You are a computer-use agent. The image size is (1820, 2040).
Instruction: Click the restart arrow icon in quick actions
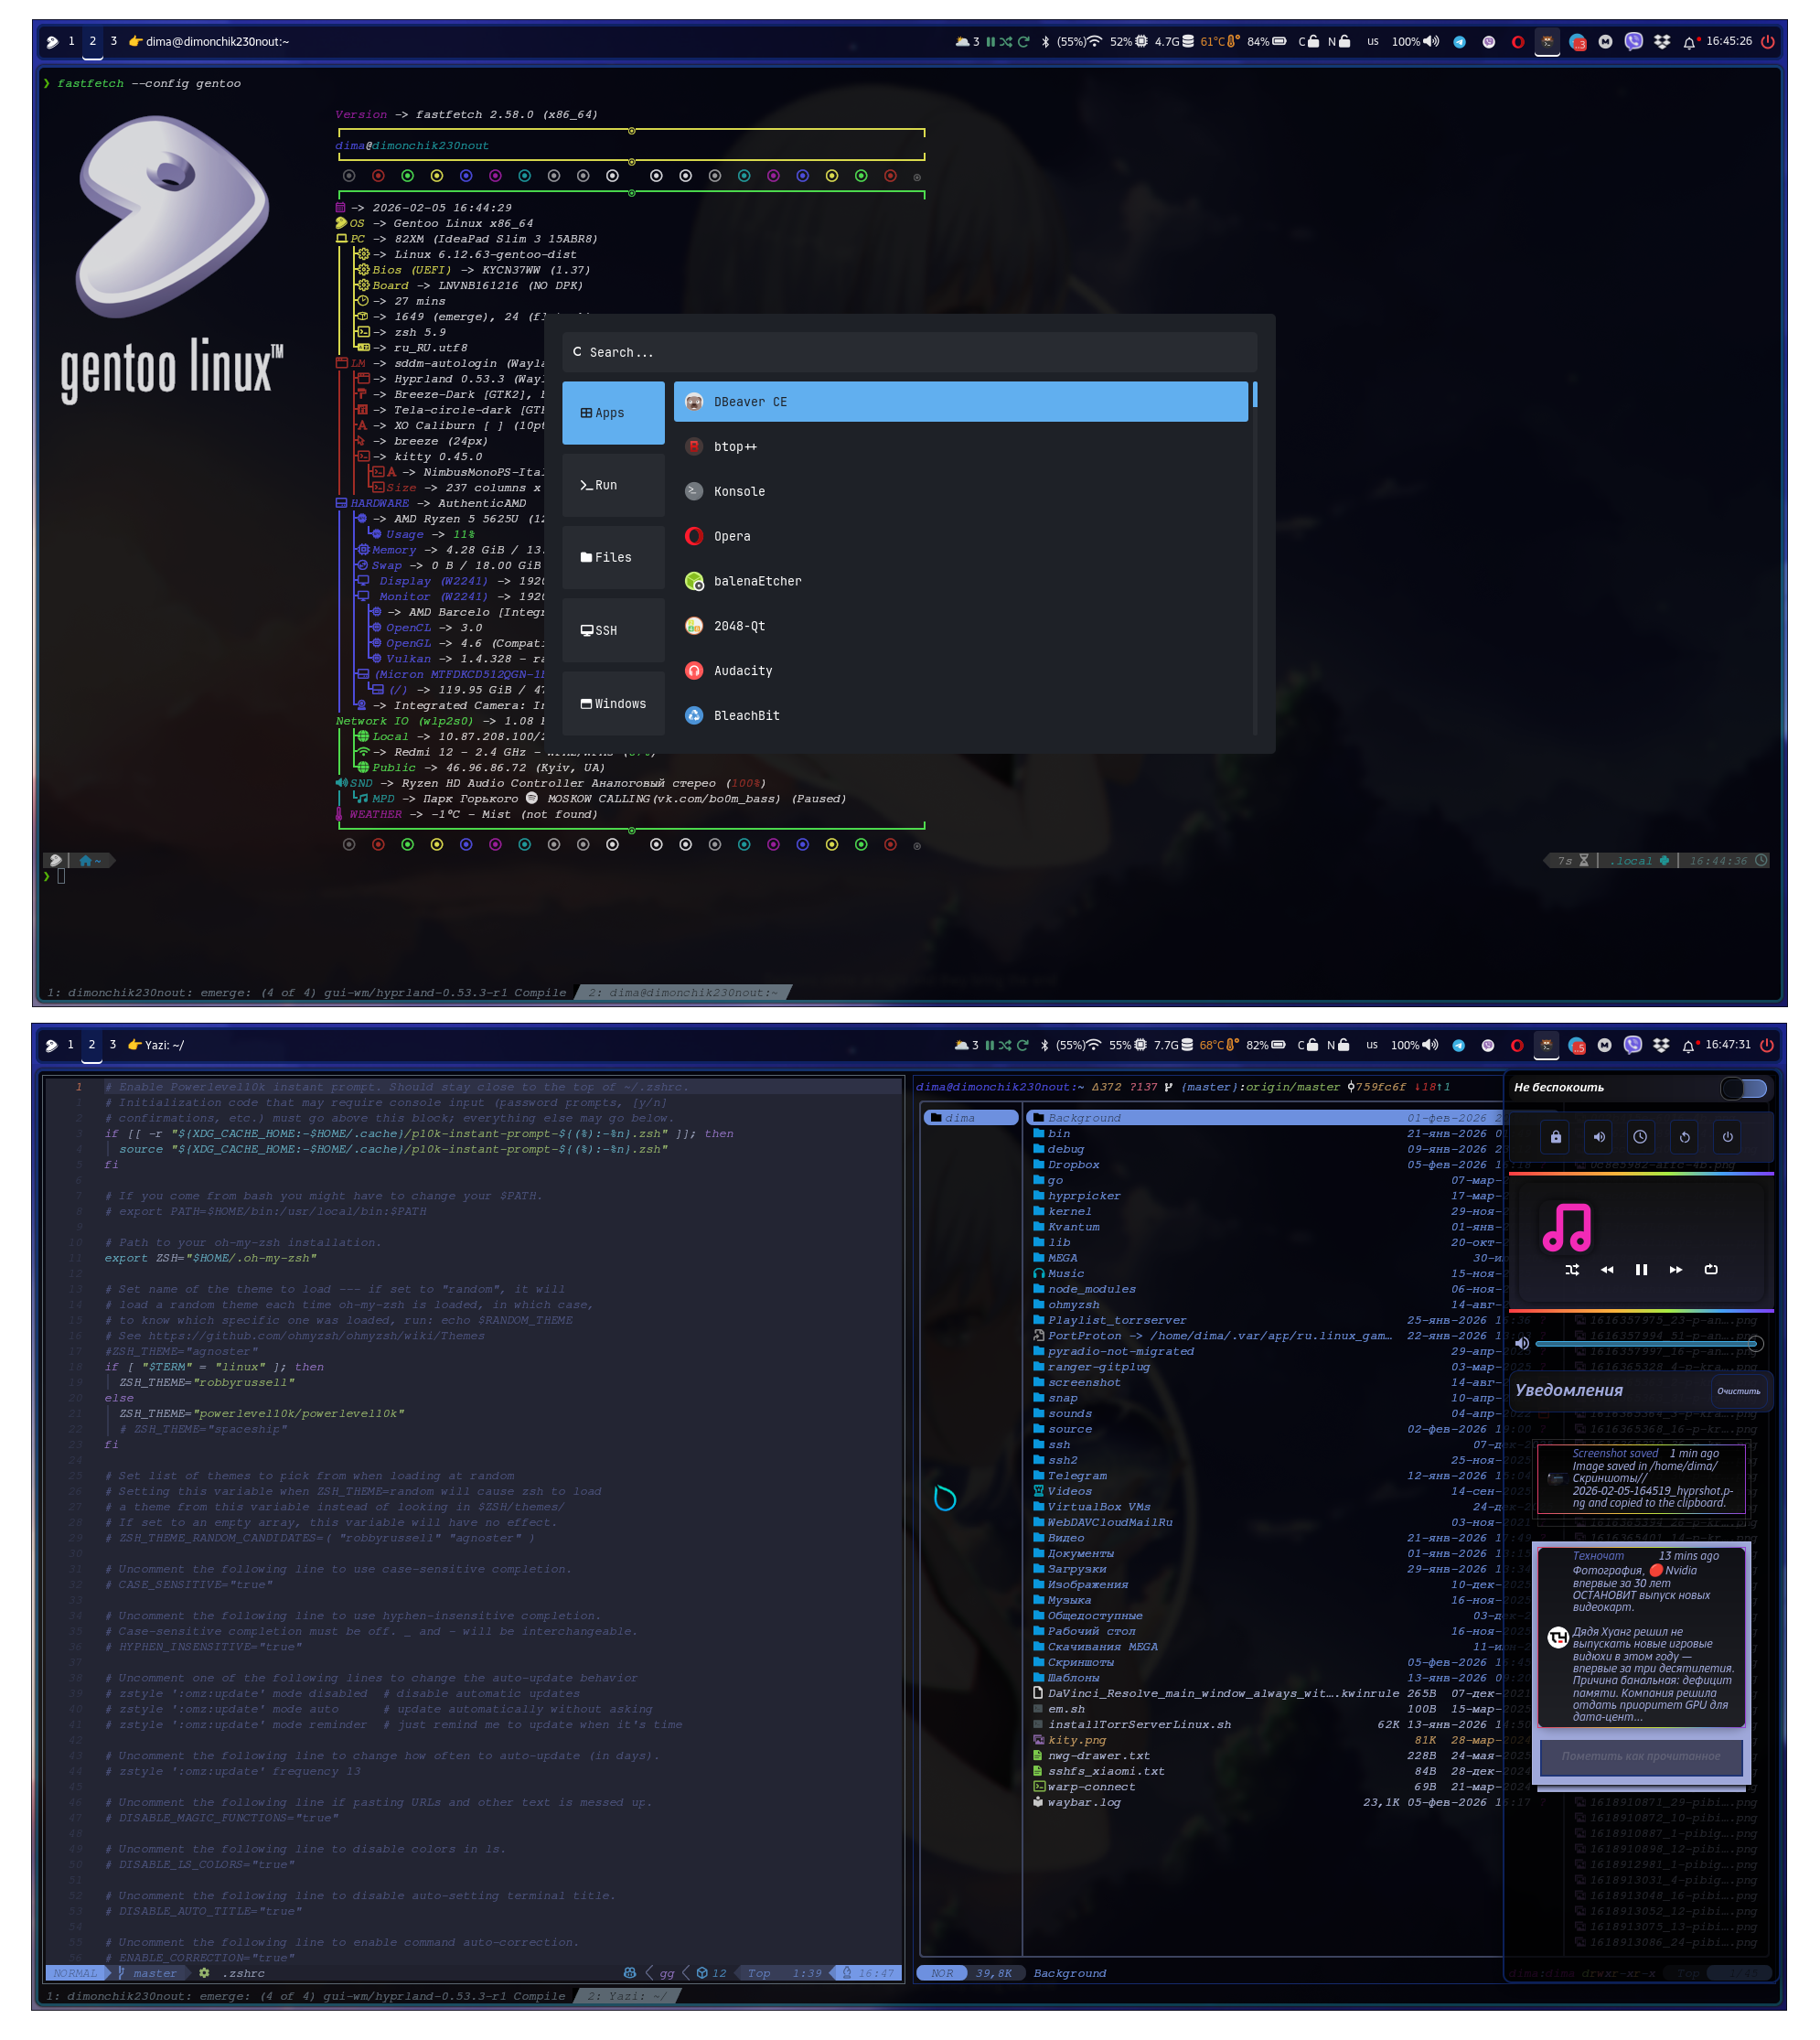pyautogui.click(x=1685, y=1137)
